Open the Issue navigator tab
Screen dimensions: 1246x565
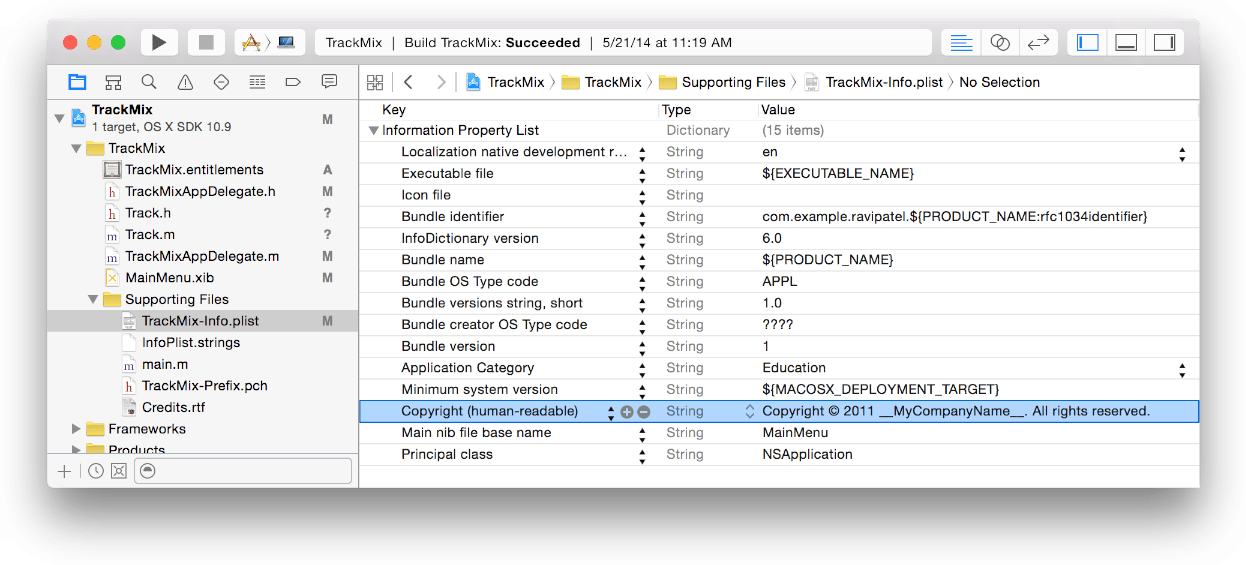pos(185,82)
